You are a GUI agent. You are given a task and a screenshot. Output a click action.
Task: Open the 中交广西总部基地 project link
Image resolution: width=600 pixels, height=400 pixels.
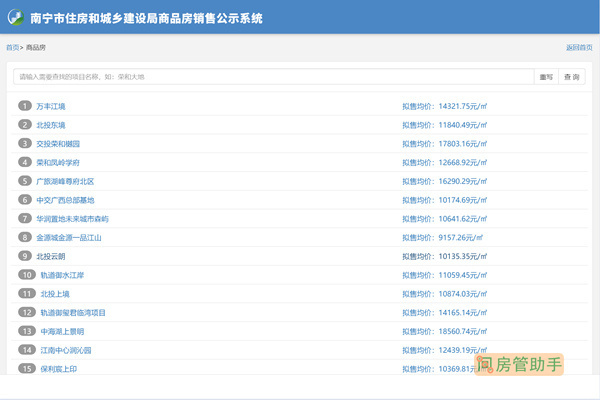click(65, 200)
